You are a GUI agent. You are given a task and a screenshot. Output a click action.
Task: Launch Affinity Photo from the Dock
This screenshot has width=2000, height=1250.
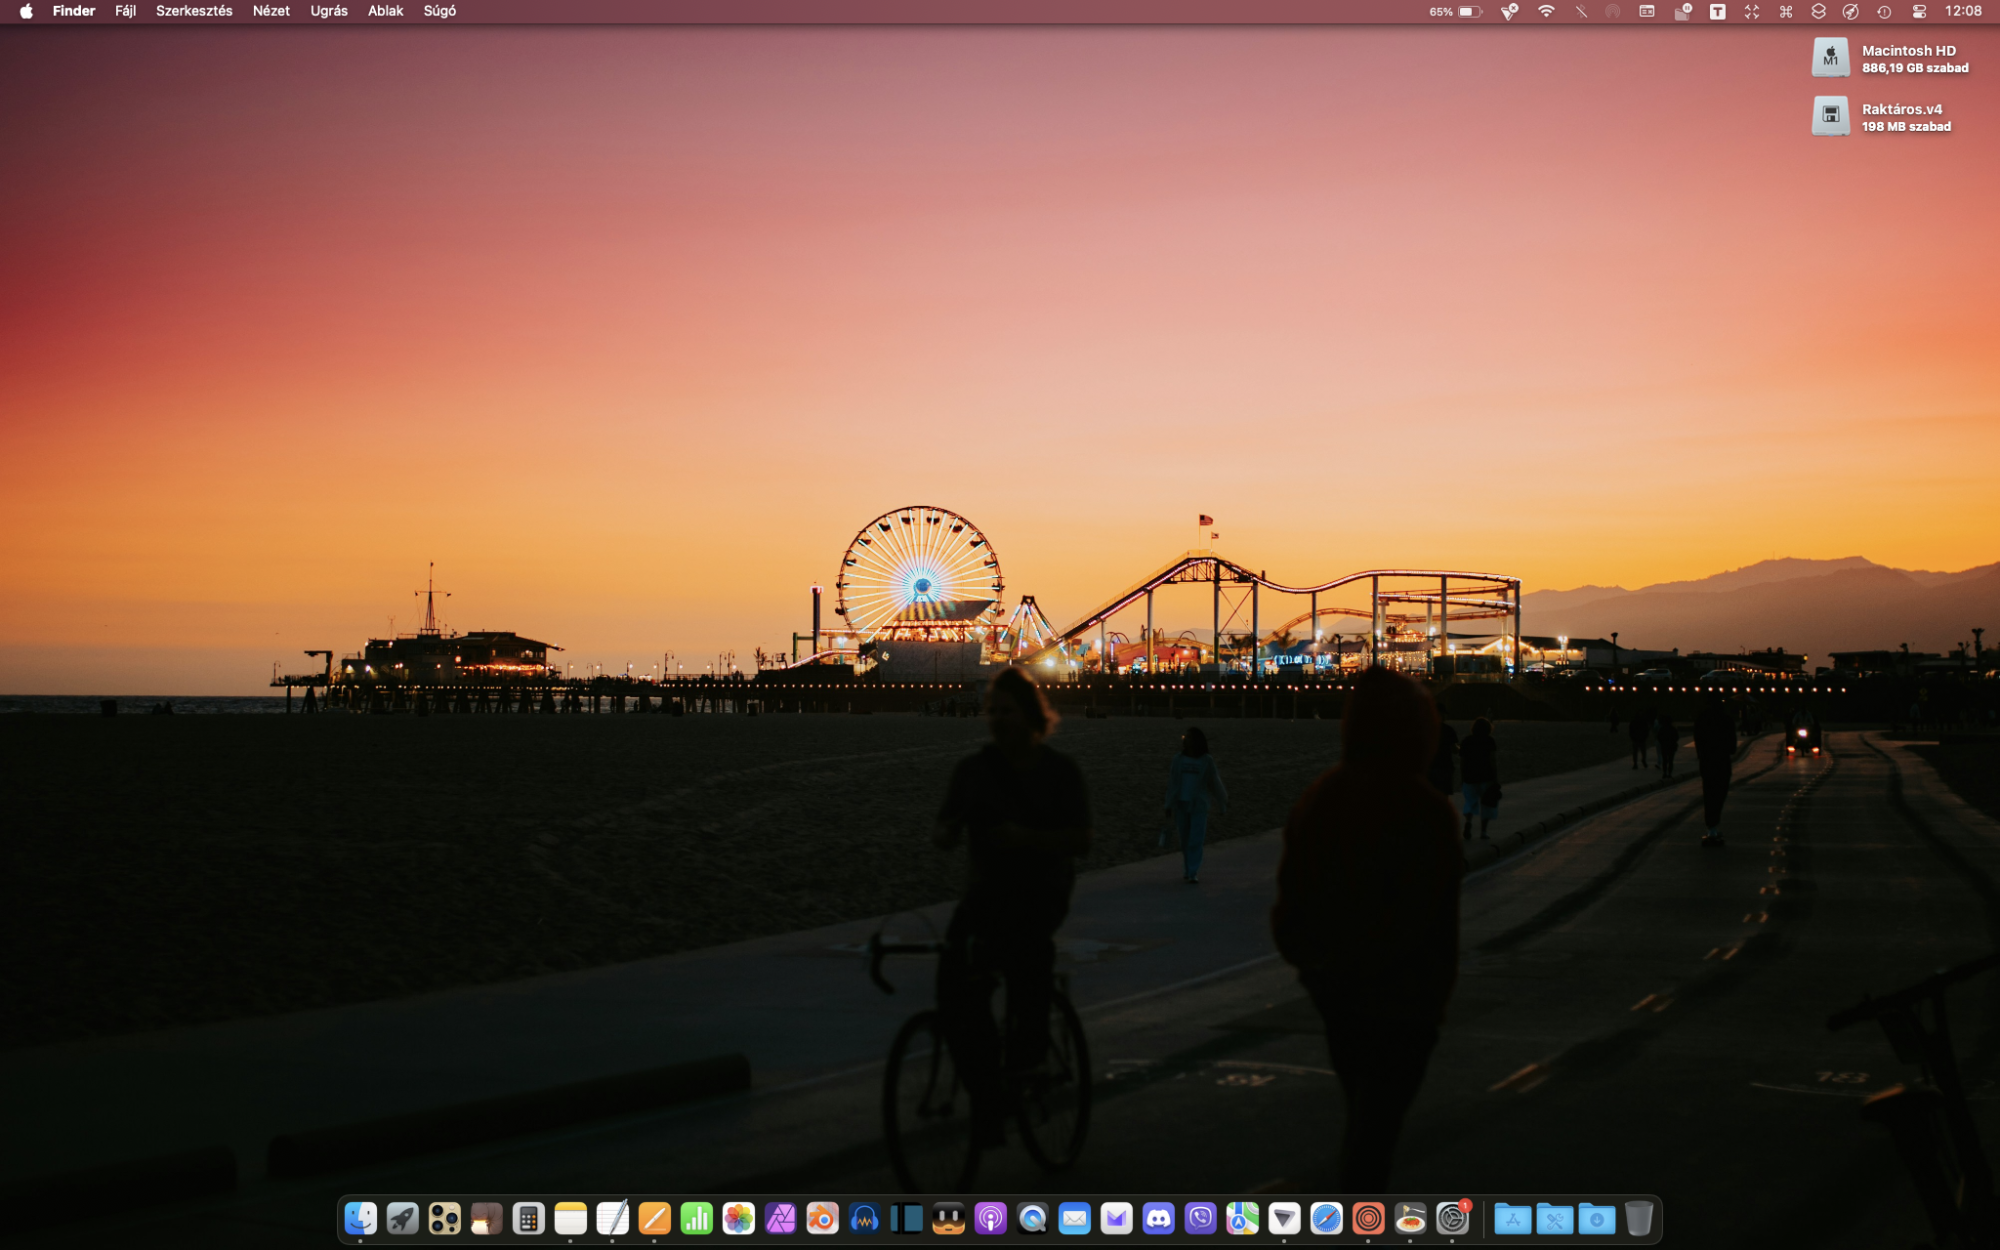[x=780, y=1218]
